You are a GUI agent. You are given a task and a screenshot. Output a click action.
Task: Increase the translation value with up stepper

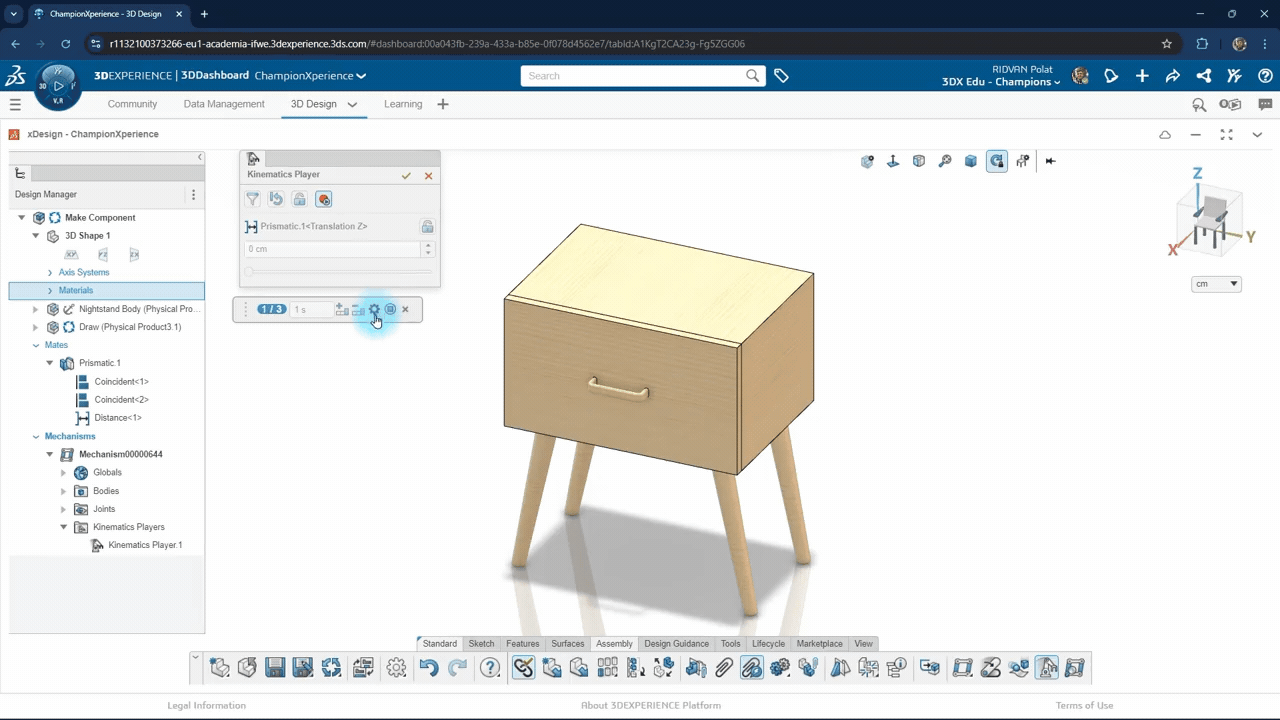(x=428, y=245)
